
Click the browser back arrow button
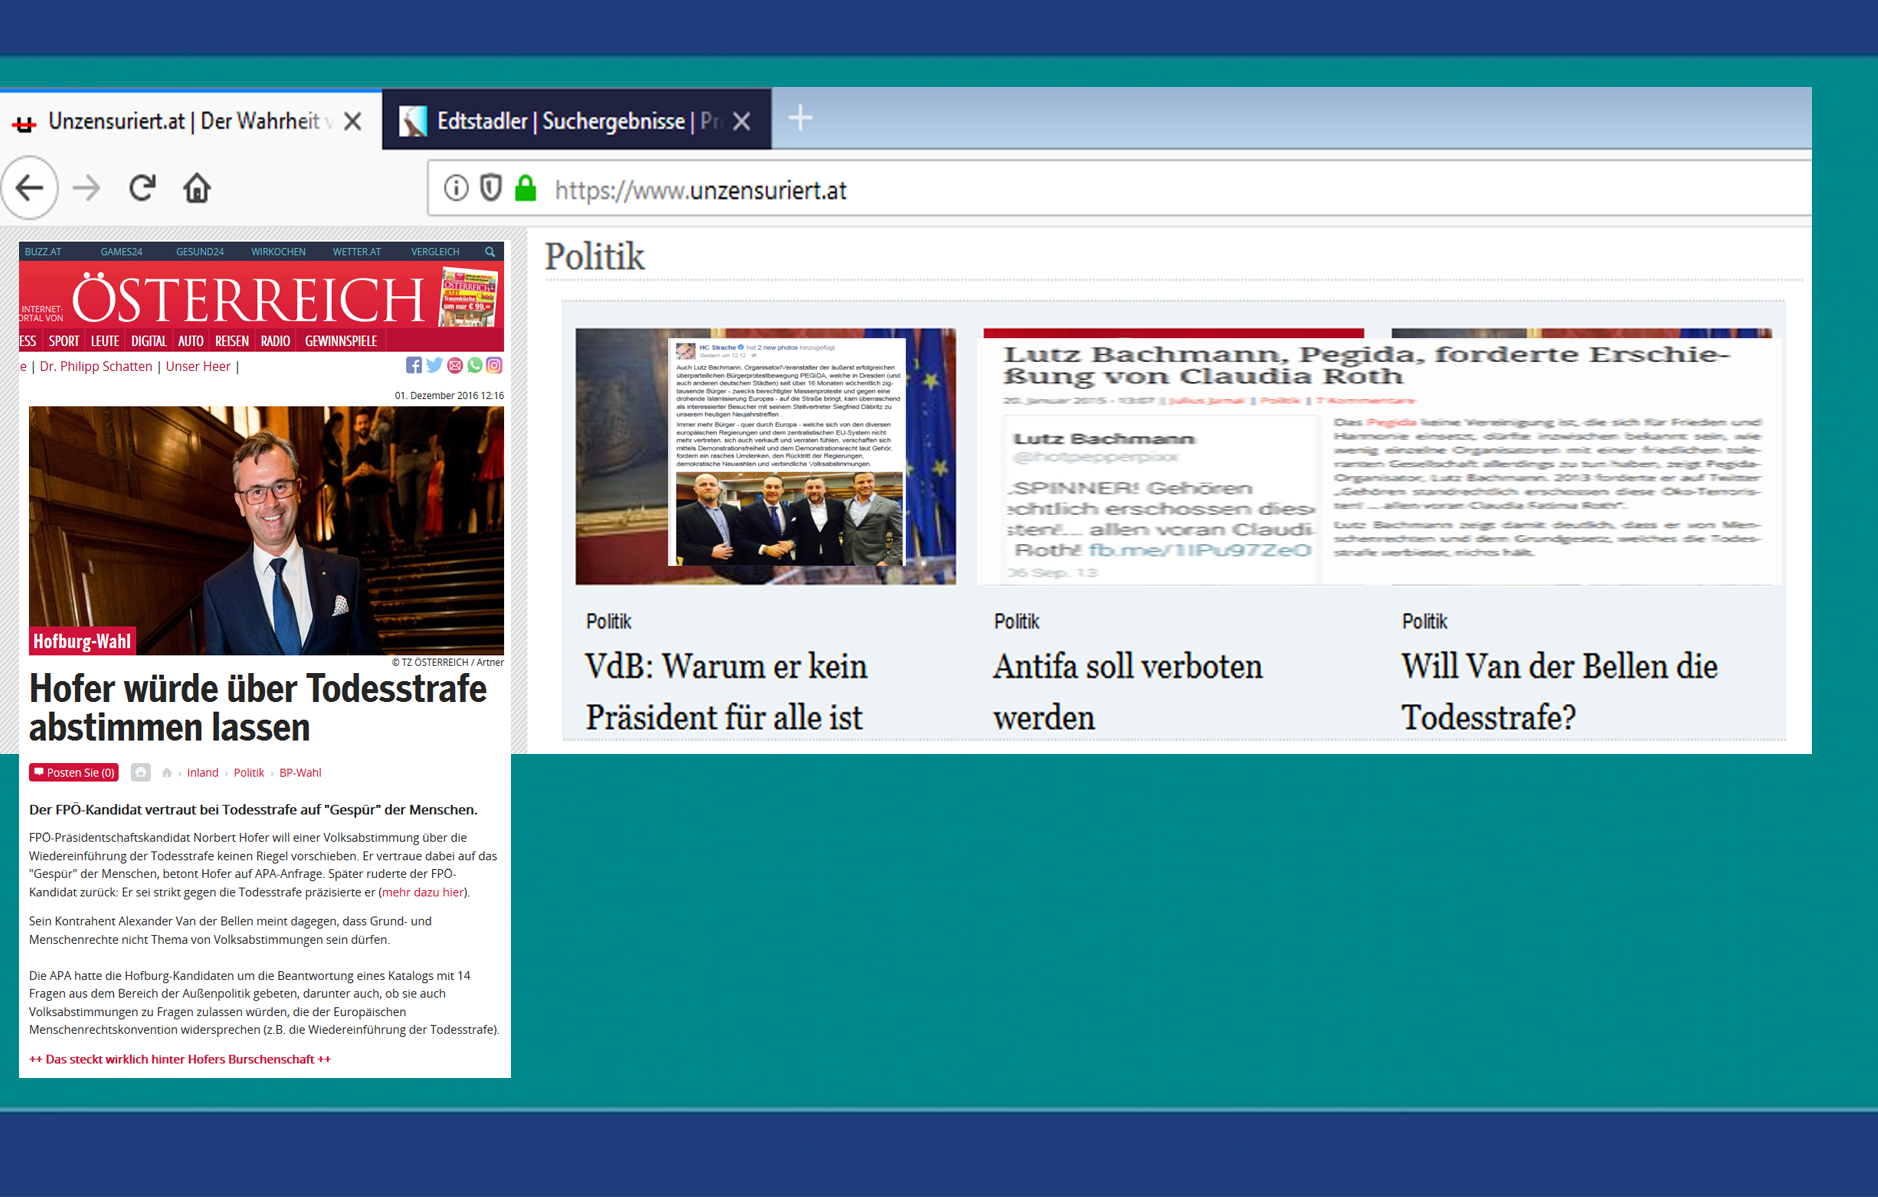30,188
